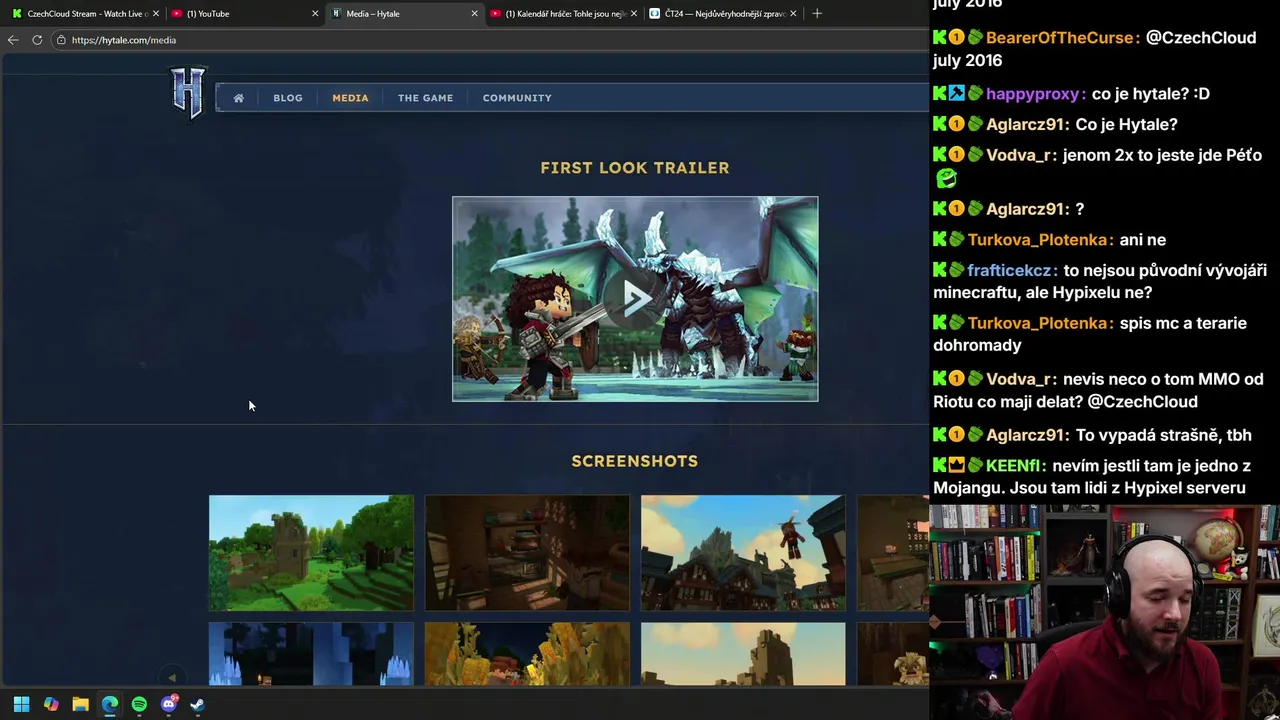
Task: Select the Media menu item
Action: [x=350, y=98]
